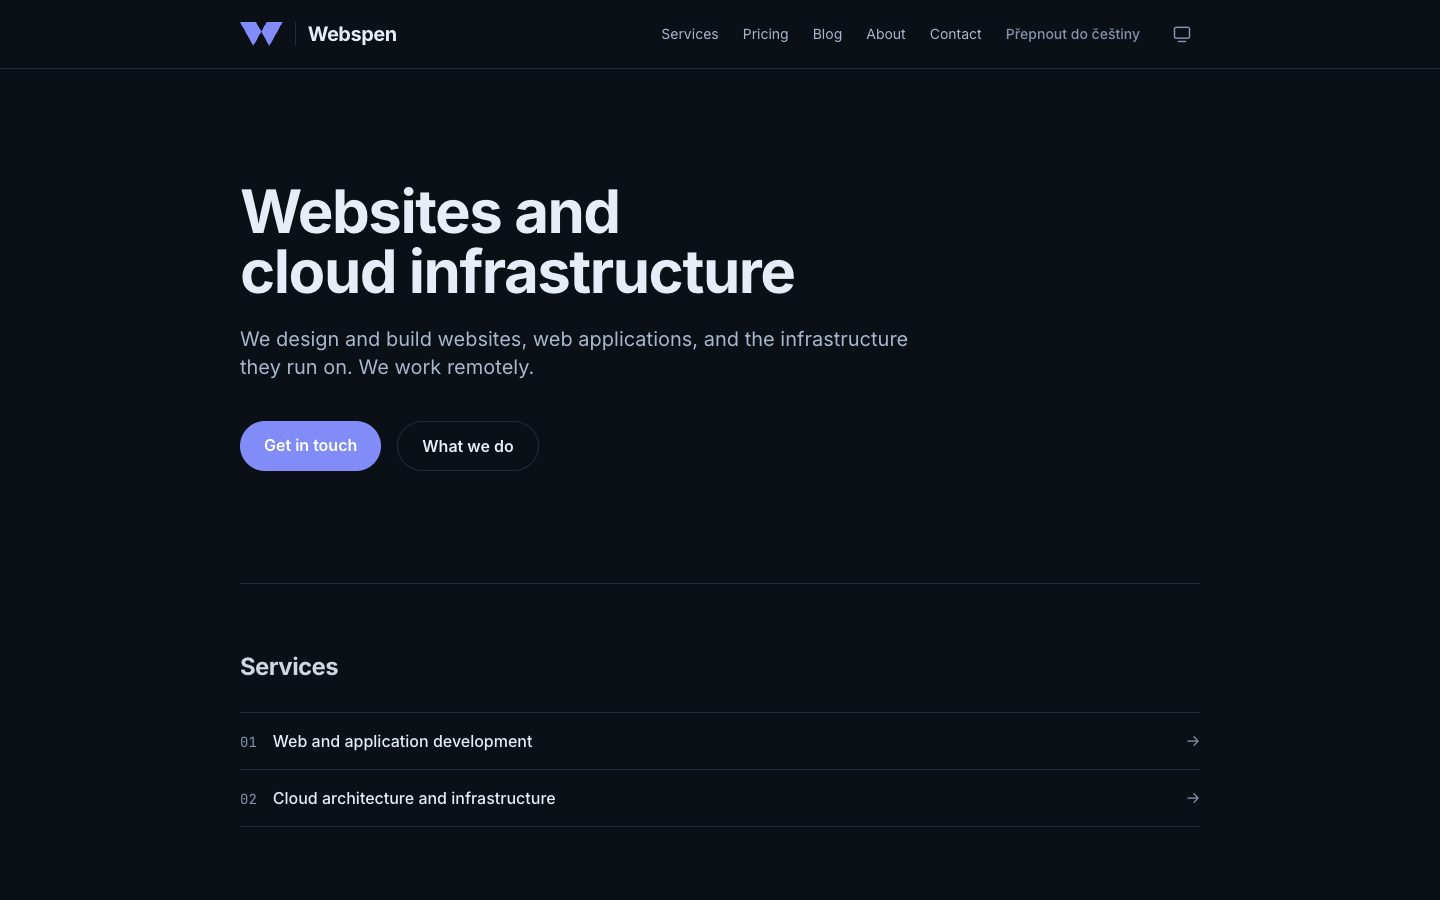This screenshot has height=900, width=1440.
Task: Navigate to the Contact page
Action: coord(956,34)
